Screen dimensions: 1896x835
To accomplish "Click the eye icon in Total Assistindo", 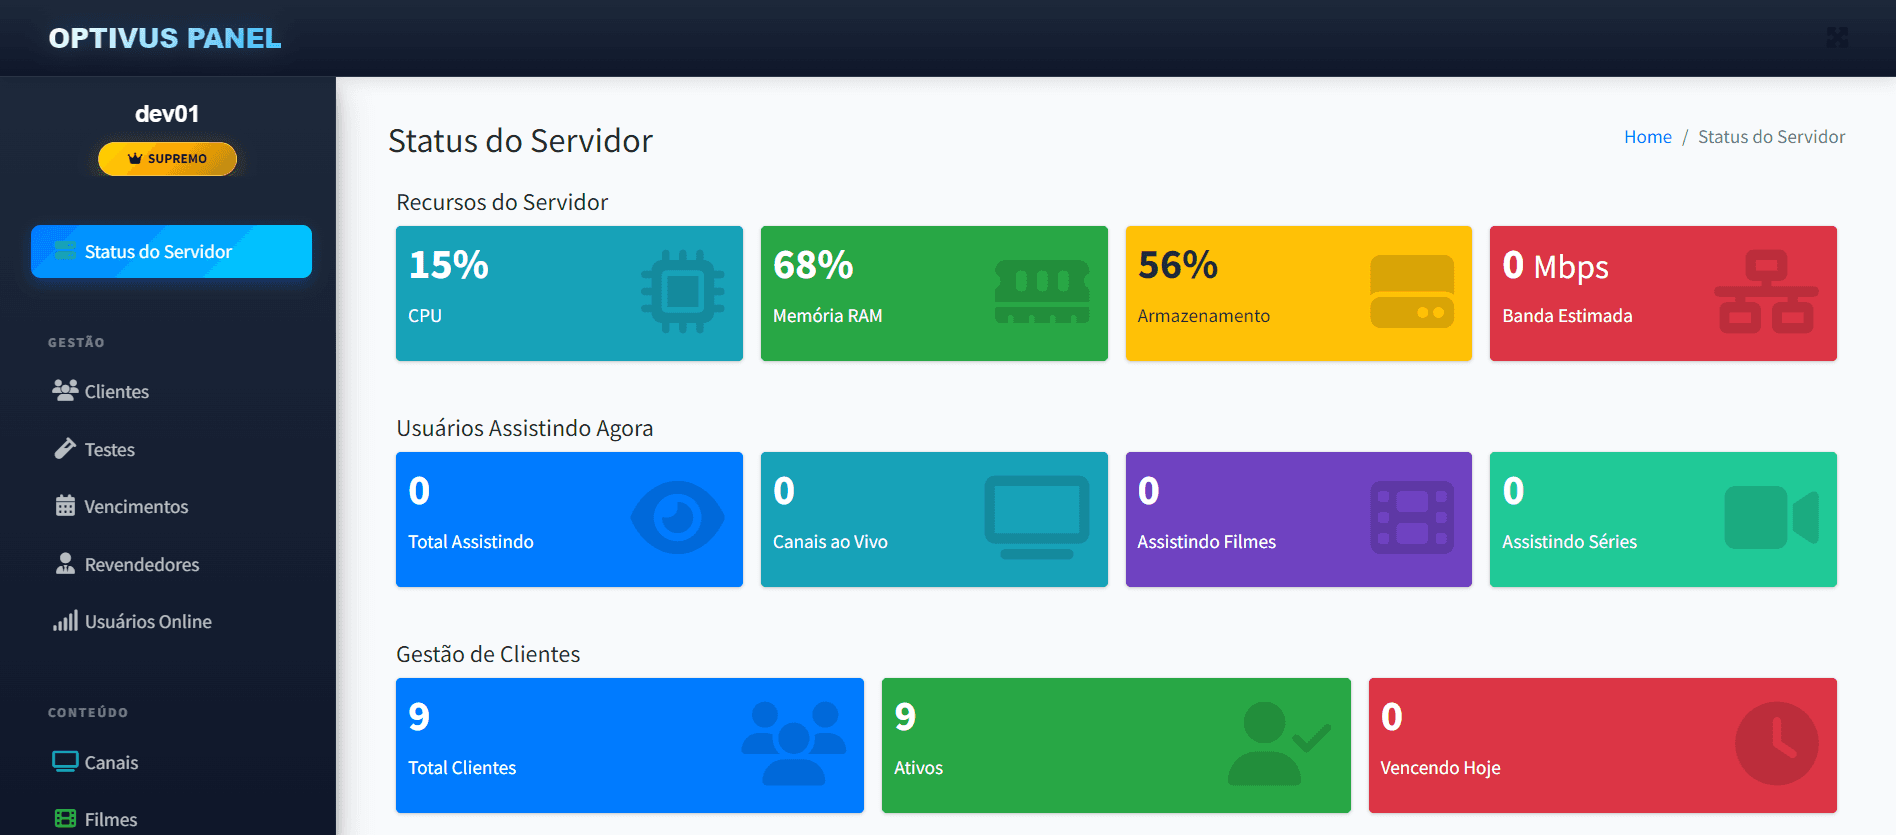I will pyautogui.click(x=677, y=518).
